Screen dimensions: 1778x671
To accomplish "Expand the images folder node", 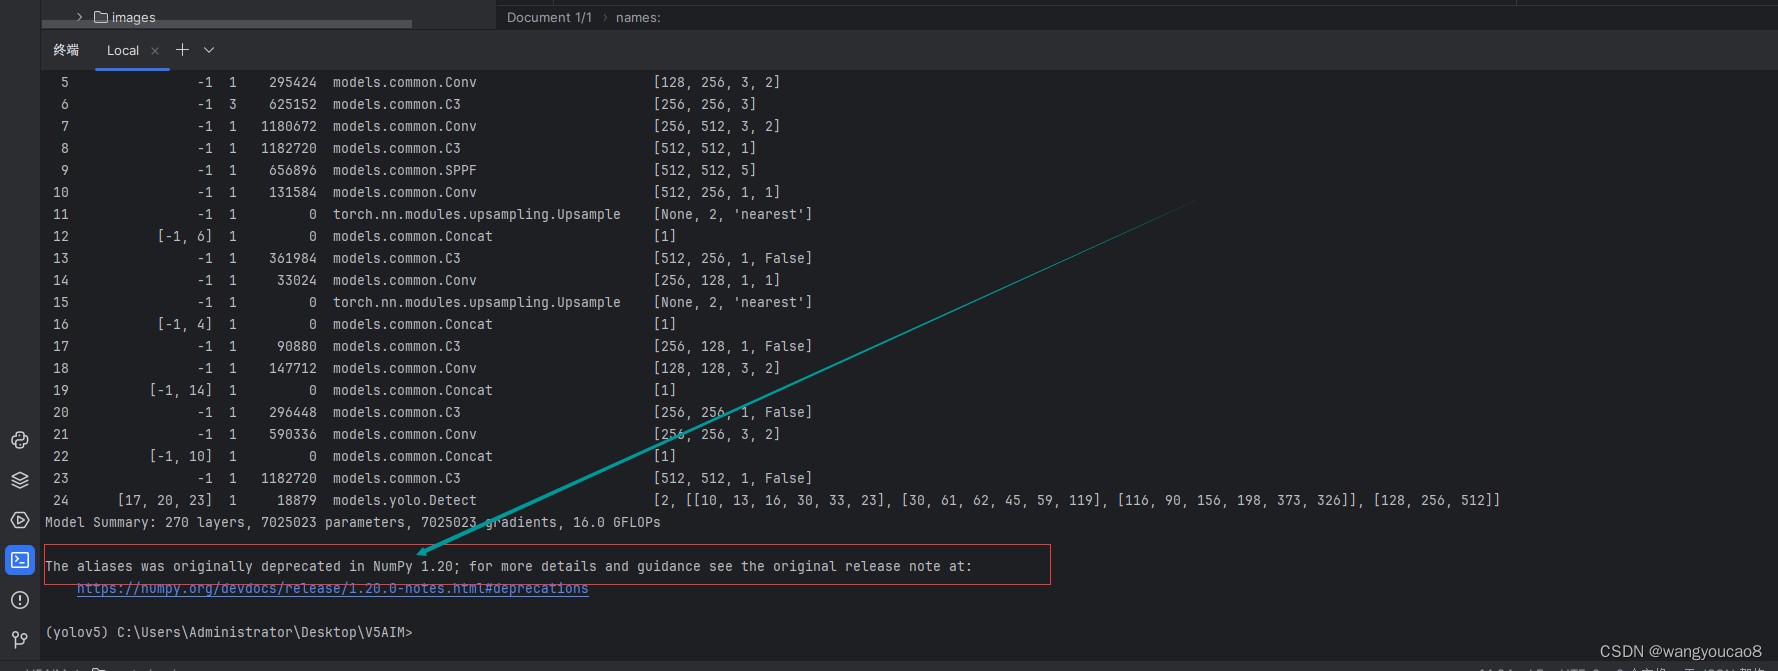I will point(80,17).
